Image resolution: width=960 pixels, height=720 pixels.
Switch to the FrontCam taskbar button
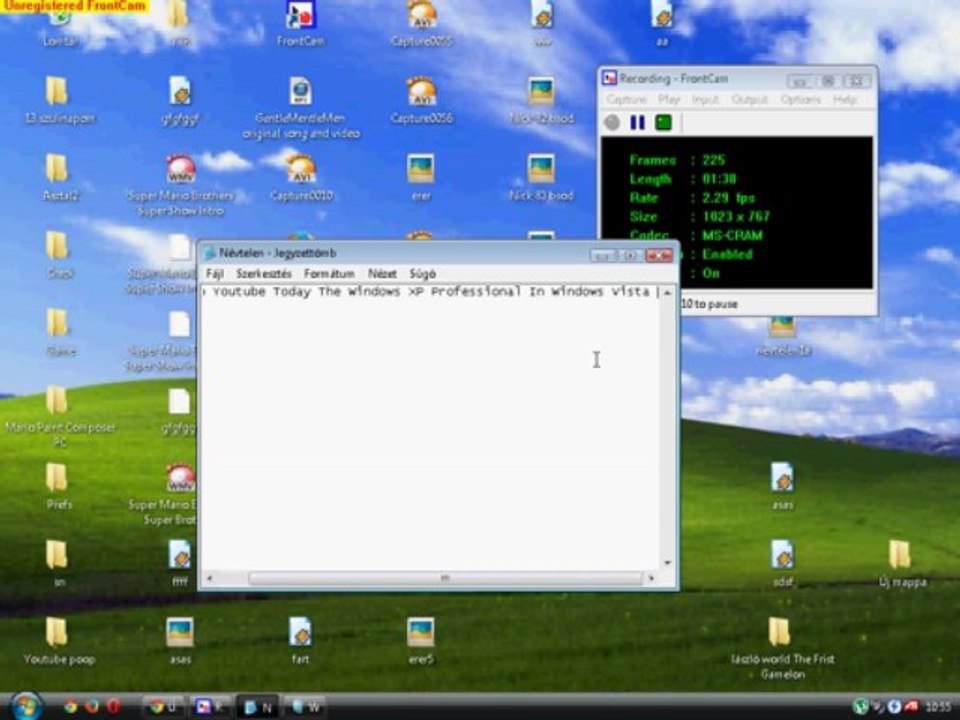[211, 707]
